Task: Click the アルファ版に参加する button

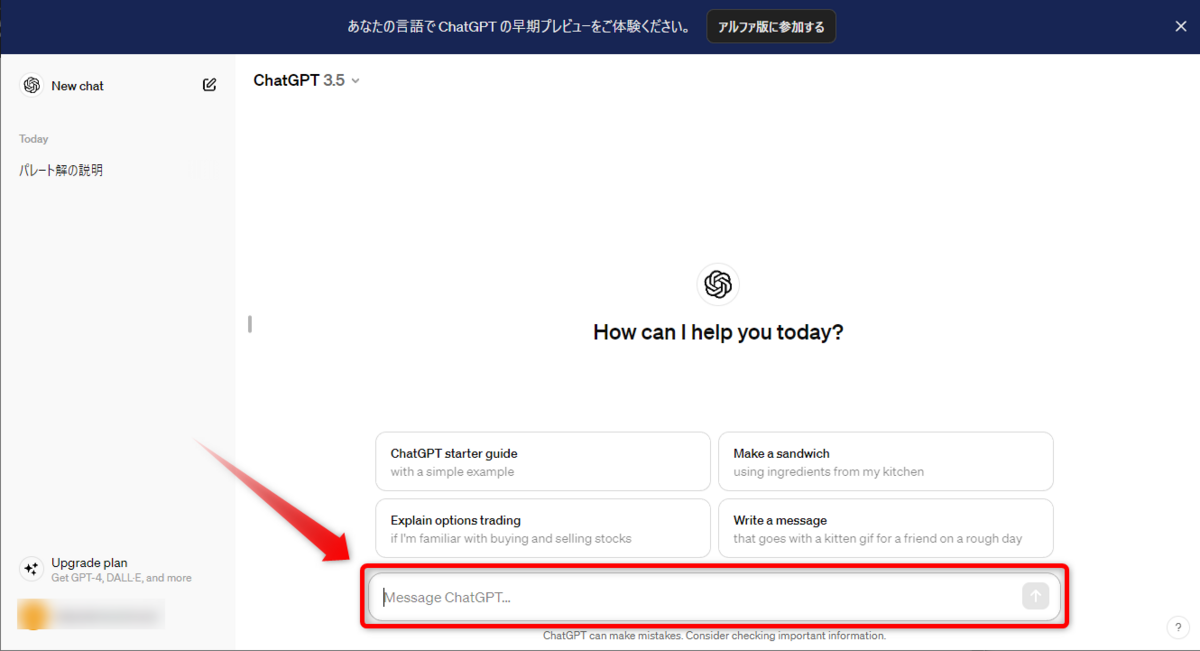Action: 771,27
